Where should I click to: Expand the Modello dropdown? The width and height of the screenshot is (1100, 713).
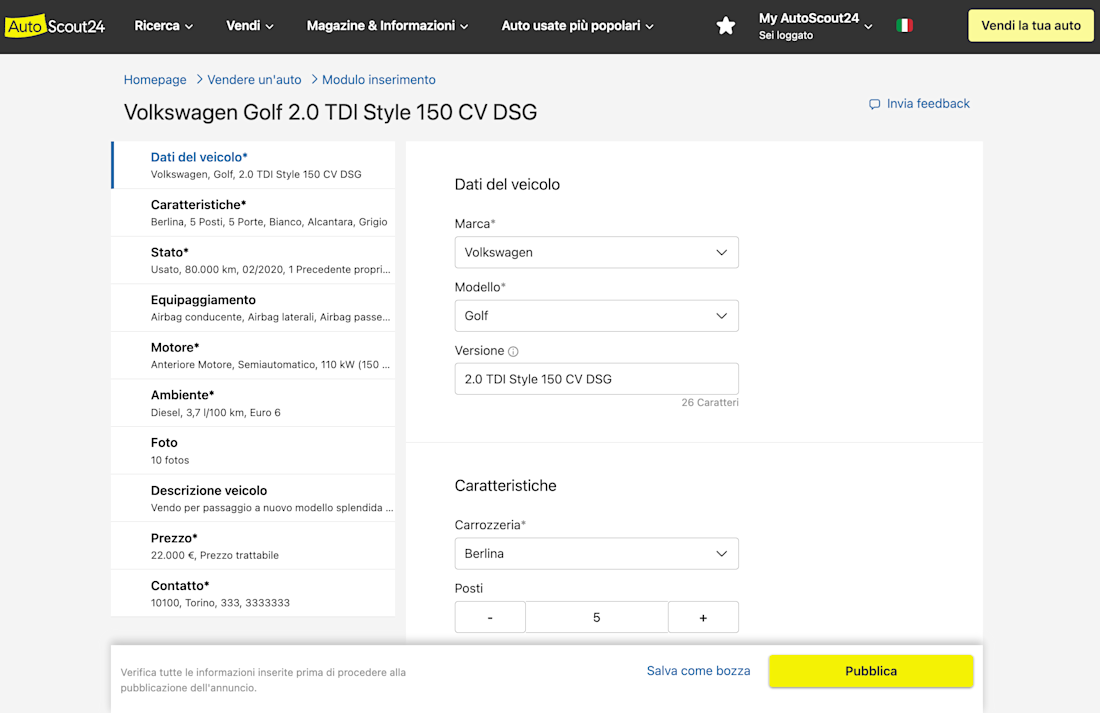596,316
